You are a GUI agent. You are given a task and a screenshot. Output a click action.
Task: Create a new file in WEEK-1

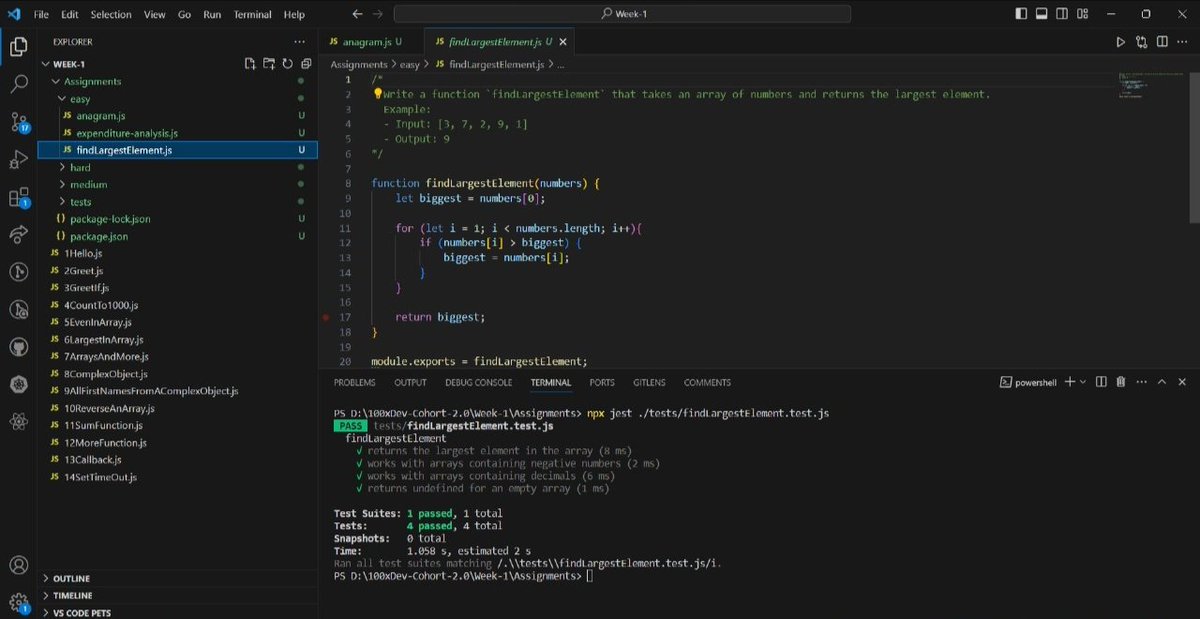[250, 64]
